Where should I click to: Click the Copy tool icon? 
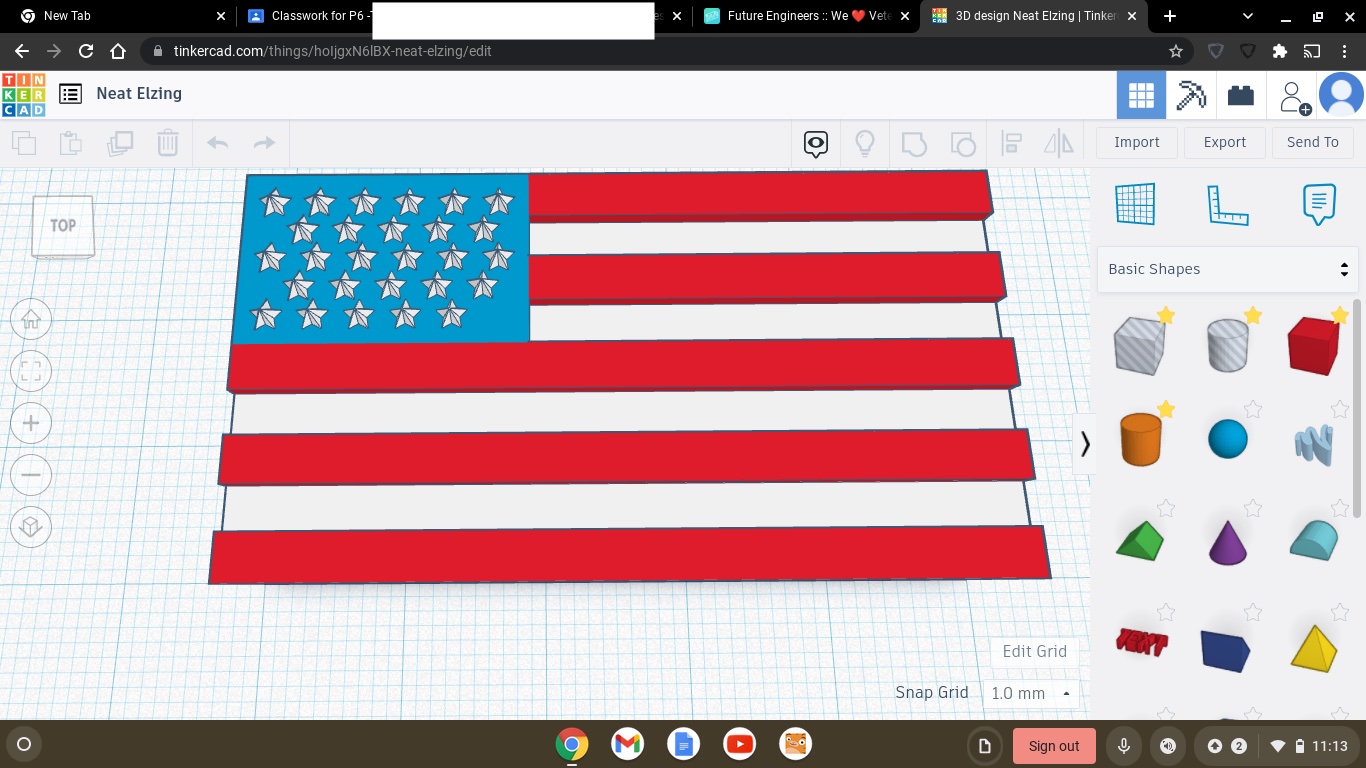[24, 143]
